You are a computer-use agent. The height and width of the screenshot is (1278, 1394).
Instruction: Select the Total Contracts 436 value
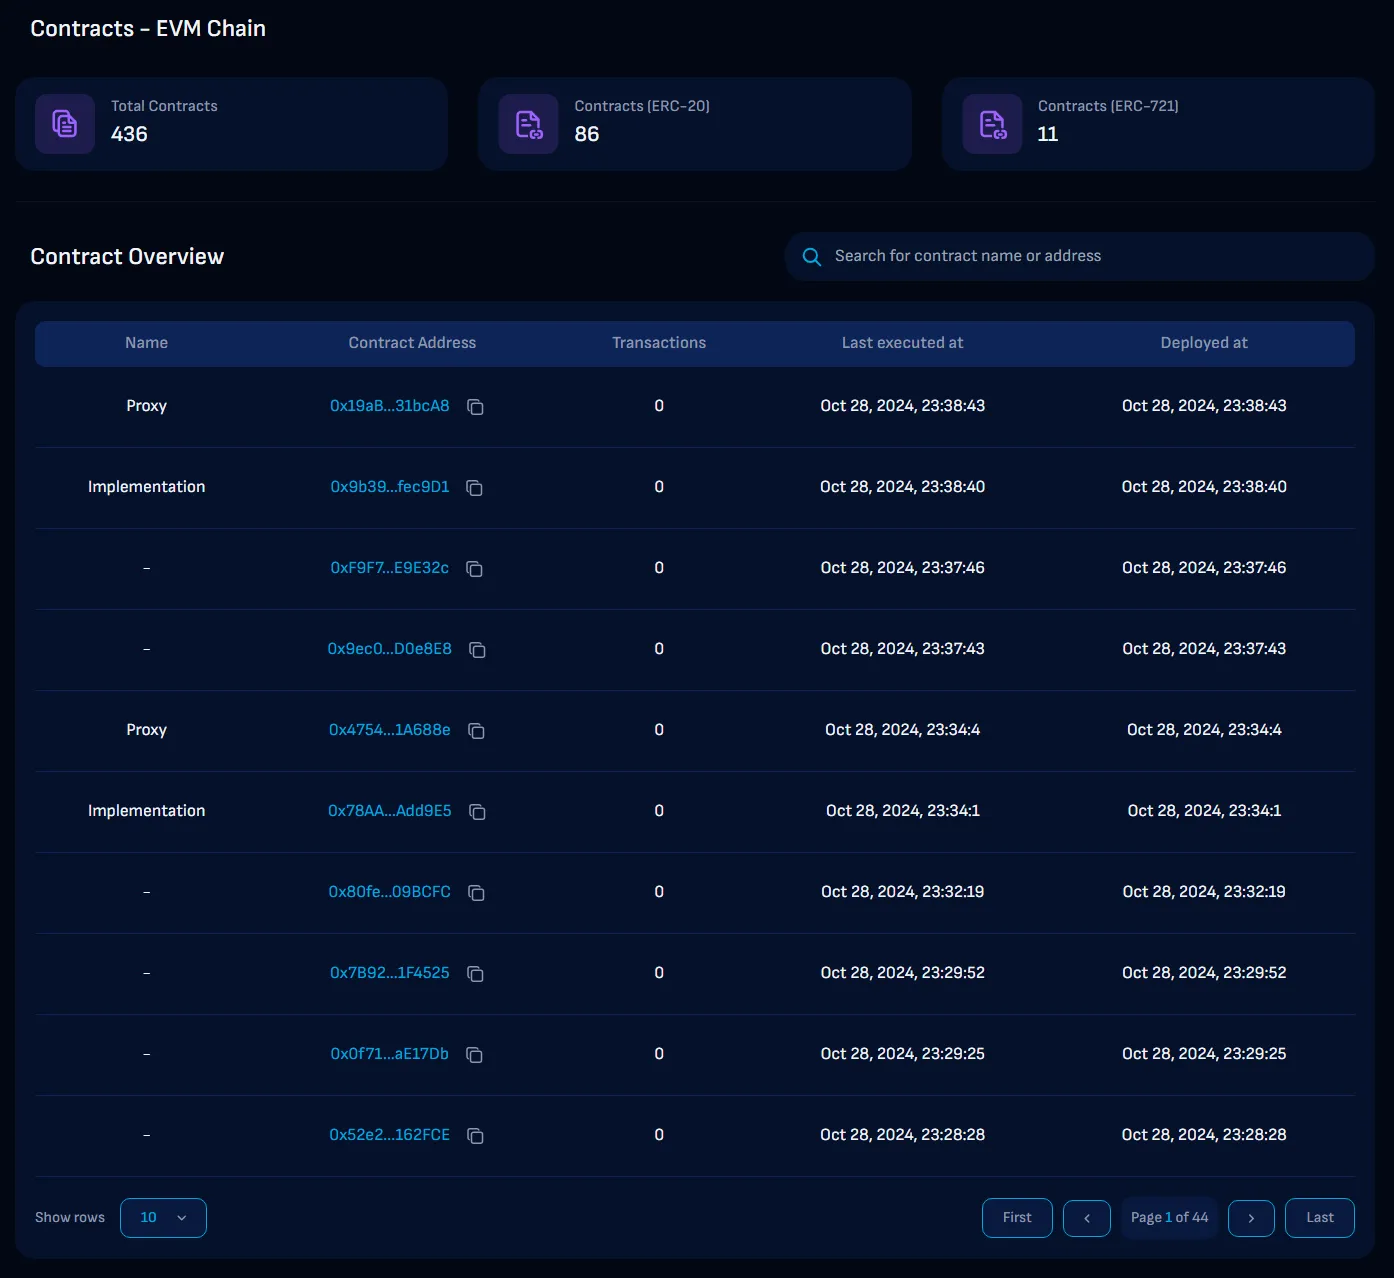pos(129,134)
